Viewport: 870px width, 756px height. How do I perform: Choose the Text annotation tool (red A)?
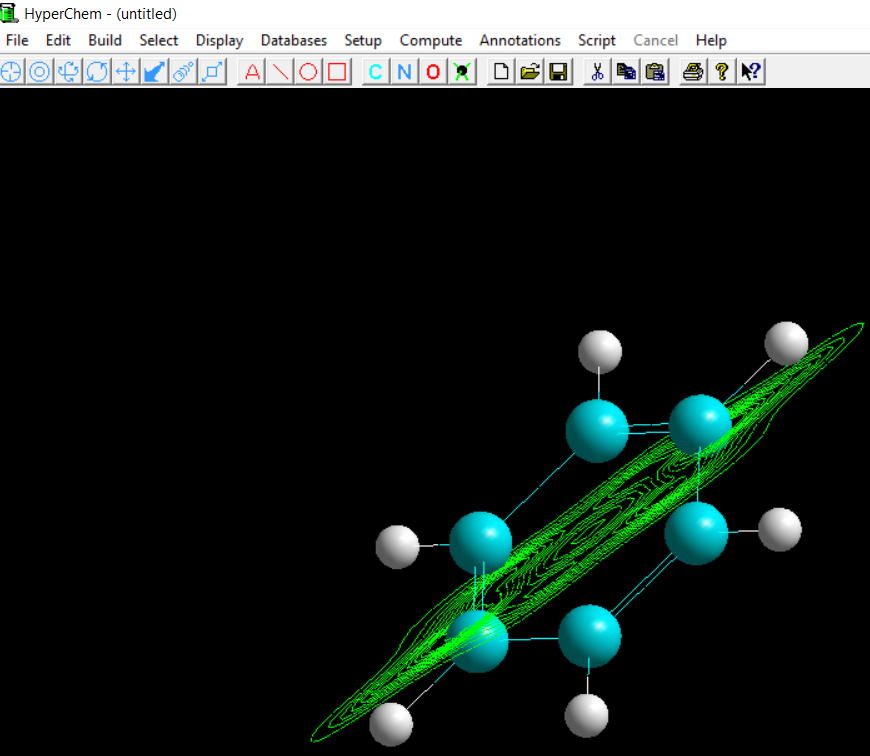[252, 72]
